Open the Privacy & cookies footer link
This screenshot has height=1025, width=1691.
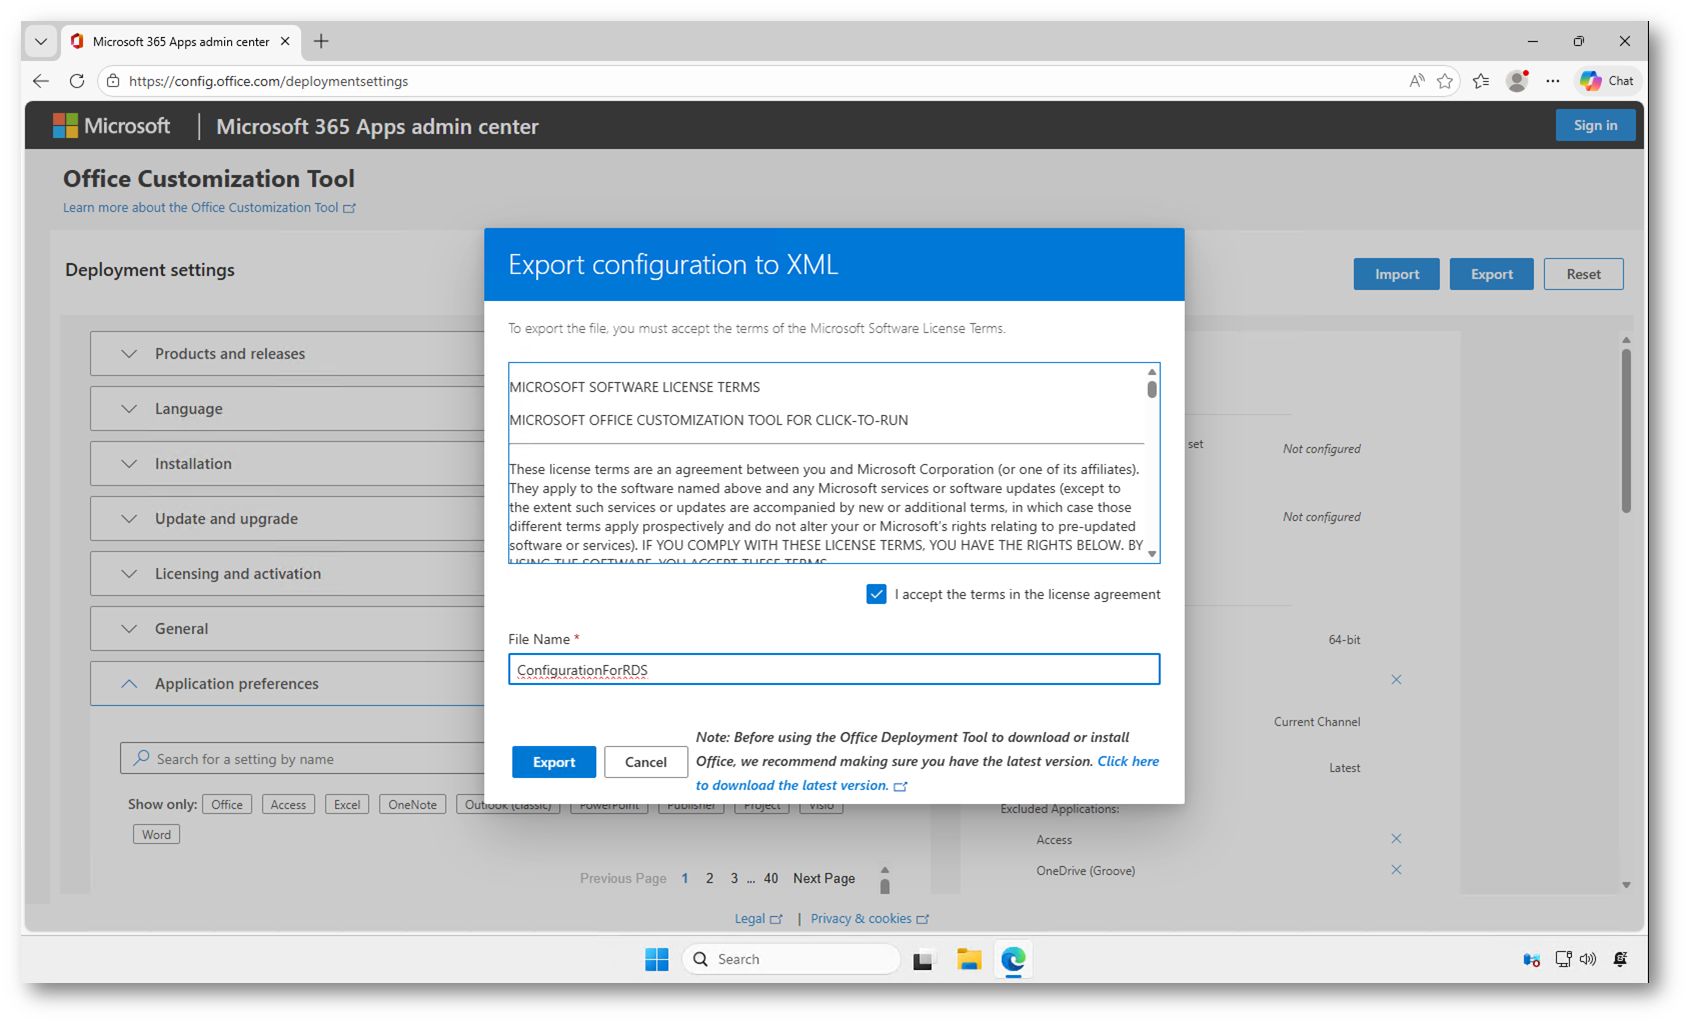tap(870, 919)
